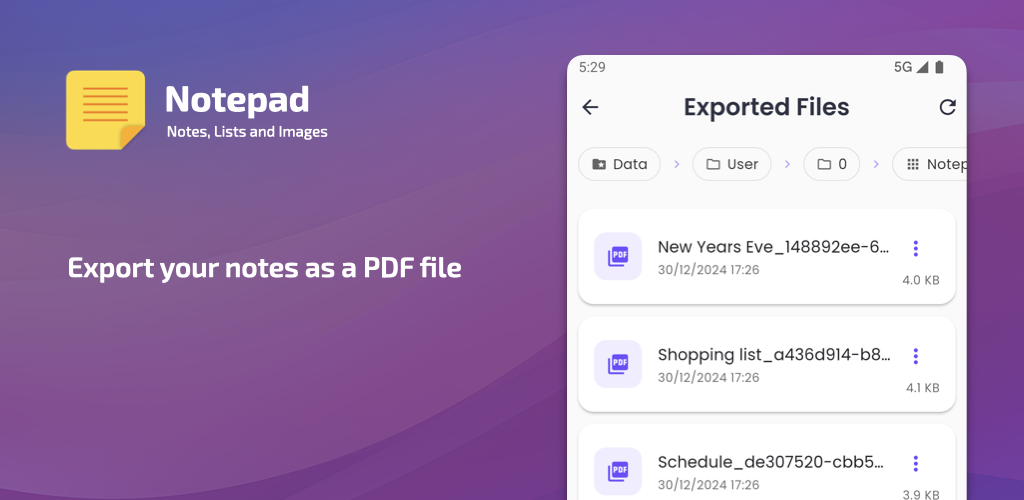
Task: Go back using the back arrow
Action: click(590, 107)
